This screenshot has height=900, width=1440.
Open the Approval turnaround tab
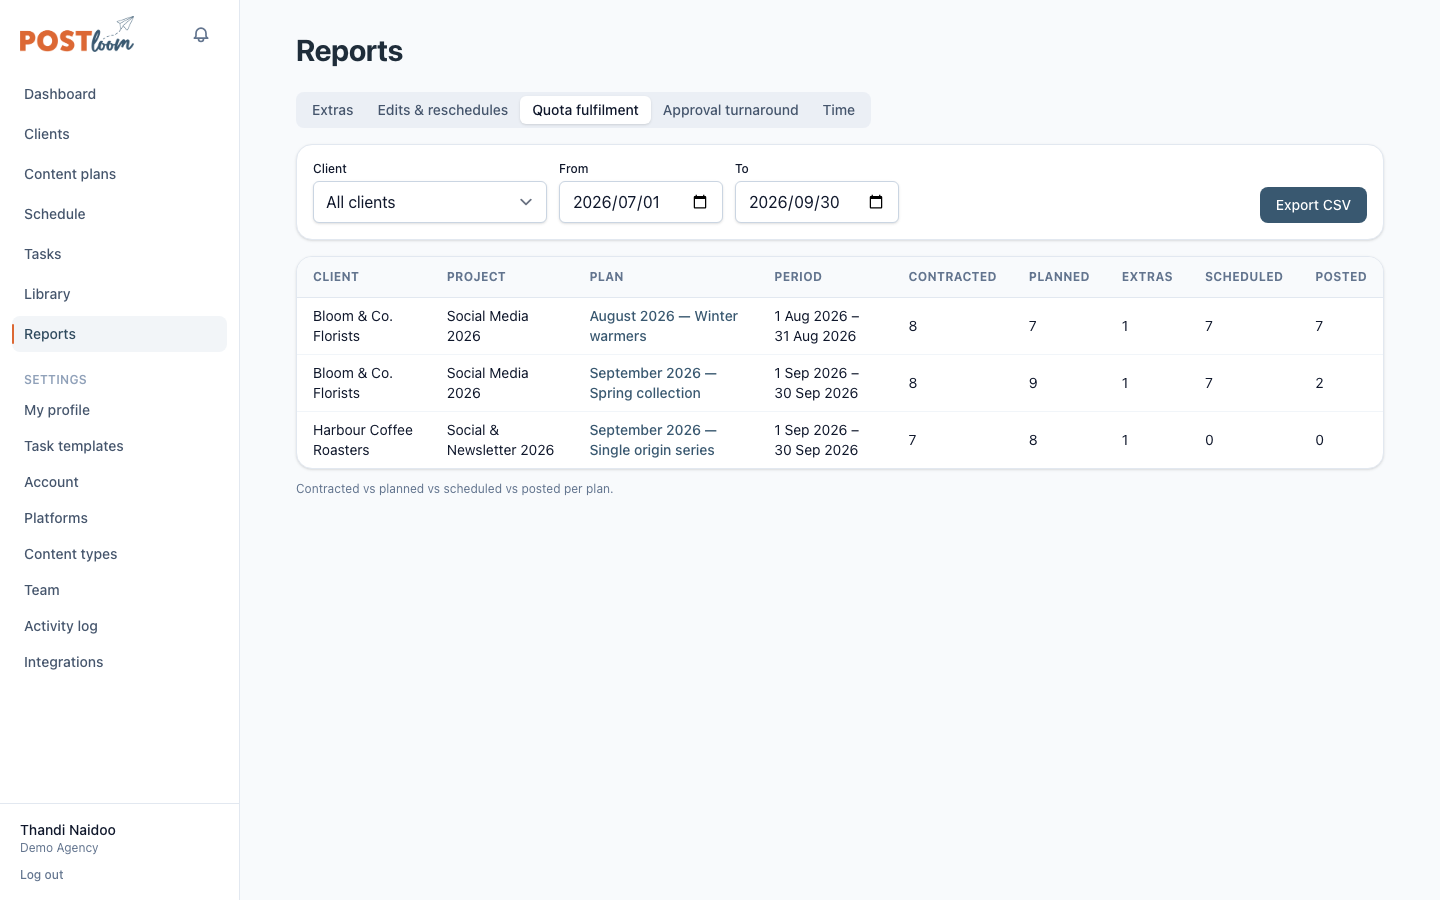(731, 110)
